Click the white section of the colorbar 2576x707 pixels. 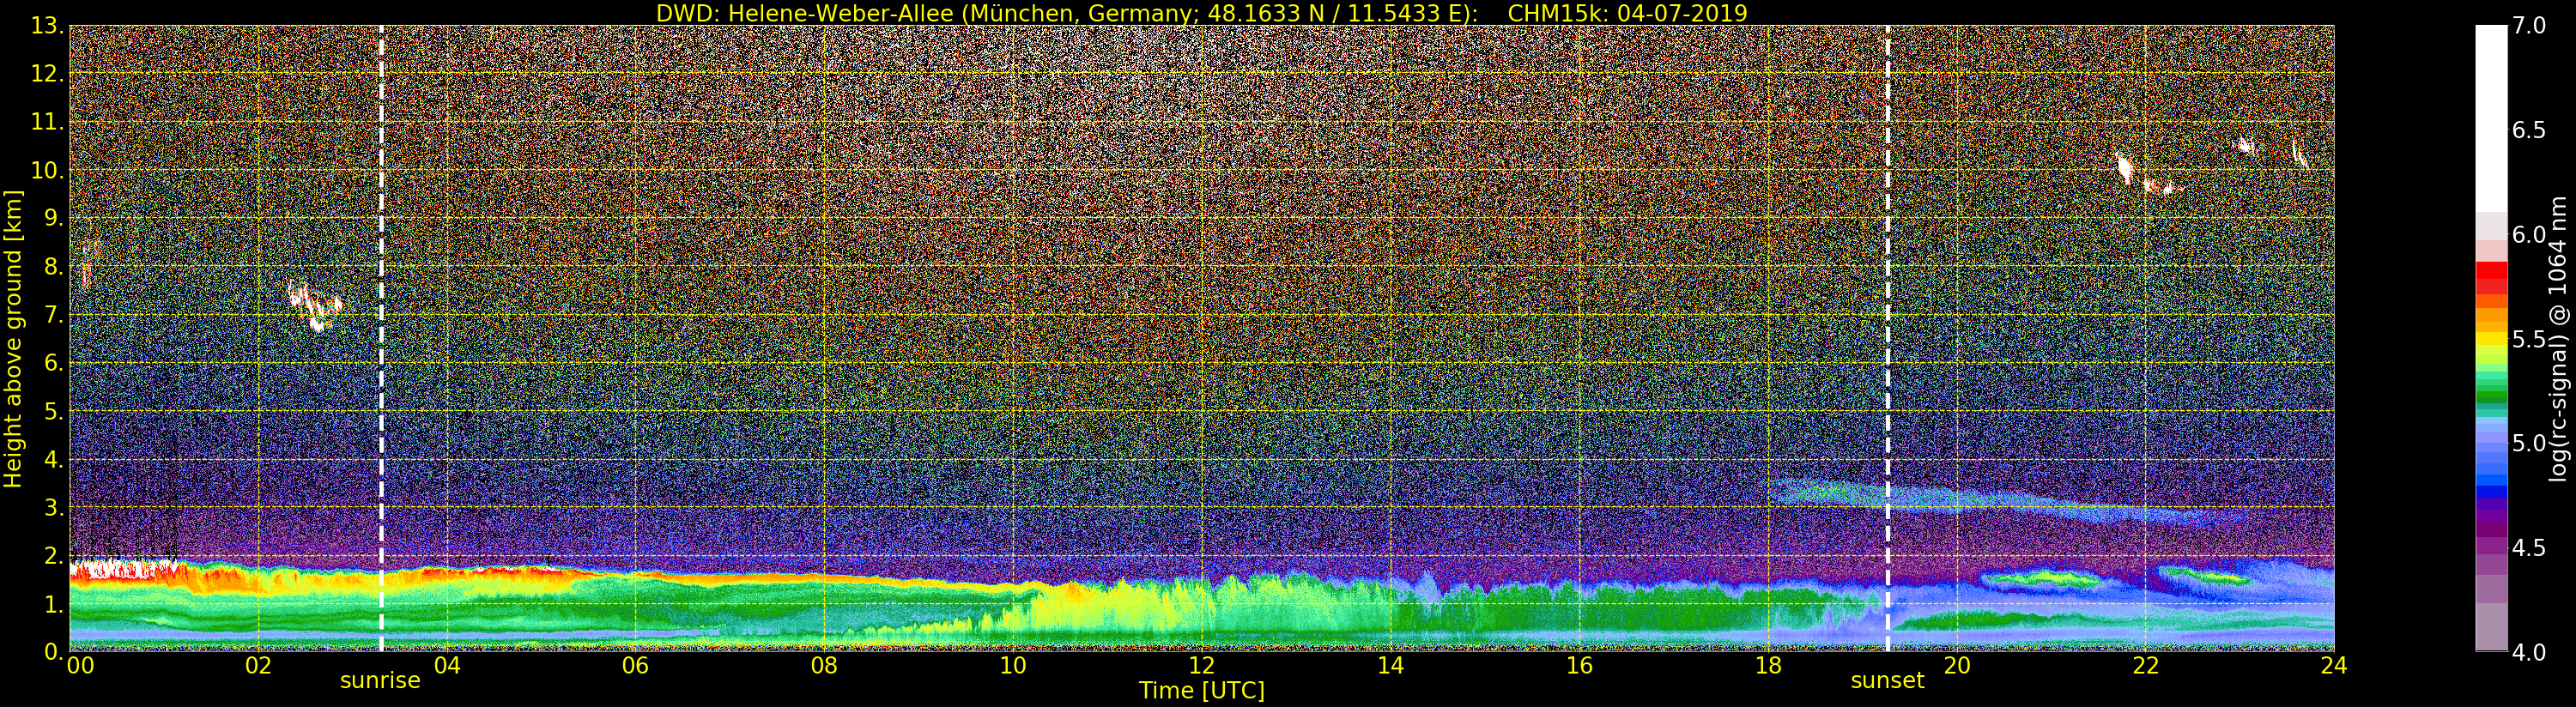[x=2491, y=120]
